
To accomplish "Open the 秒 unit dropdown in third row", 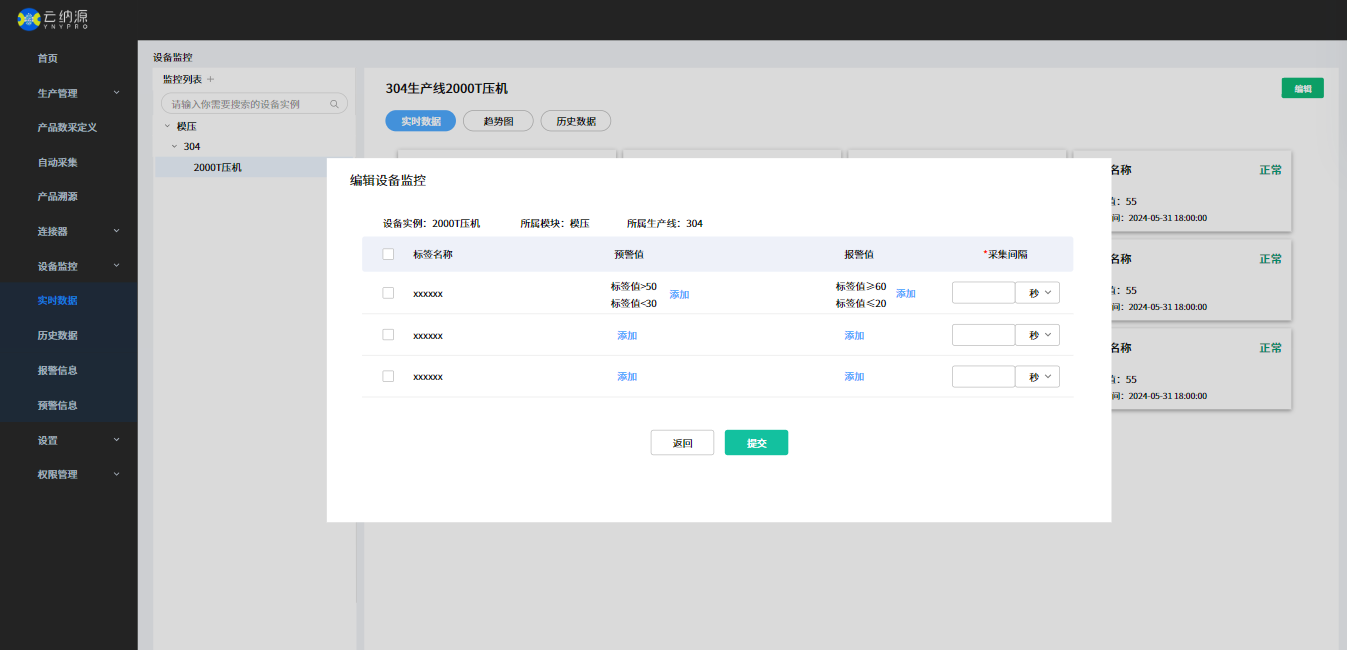I will click(1037, 377).
